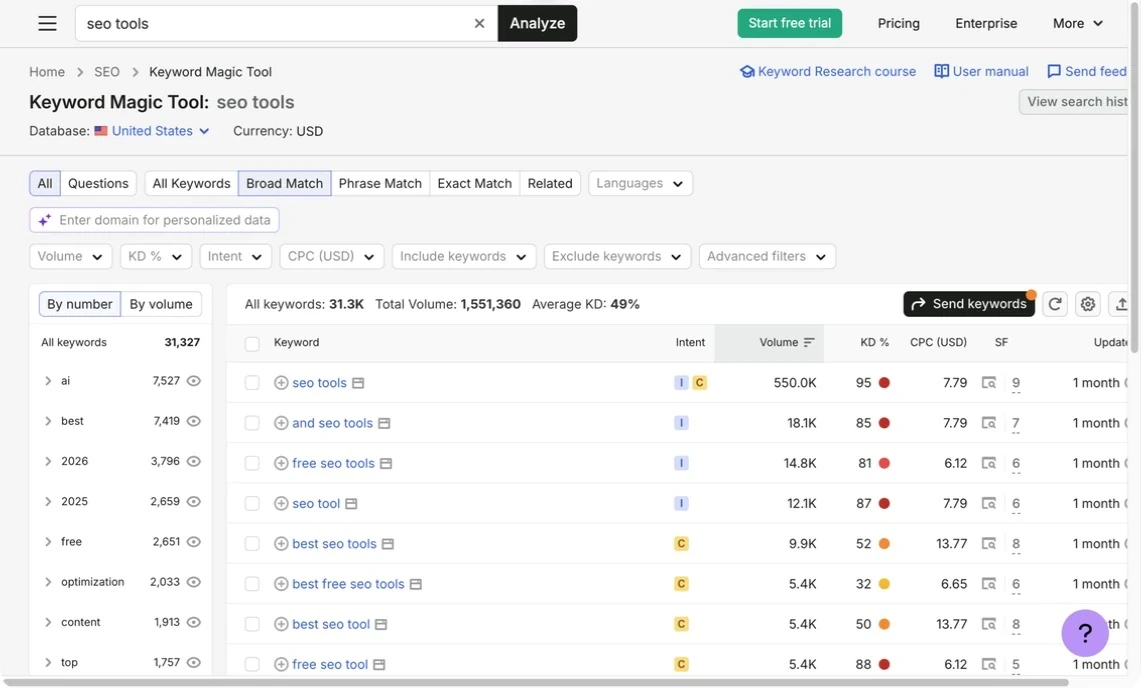Check the box for 'best seo tools' row
This screenshot has width=1141, height=688.
pos(252,544)
